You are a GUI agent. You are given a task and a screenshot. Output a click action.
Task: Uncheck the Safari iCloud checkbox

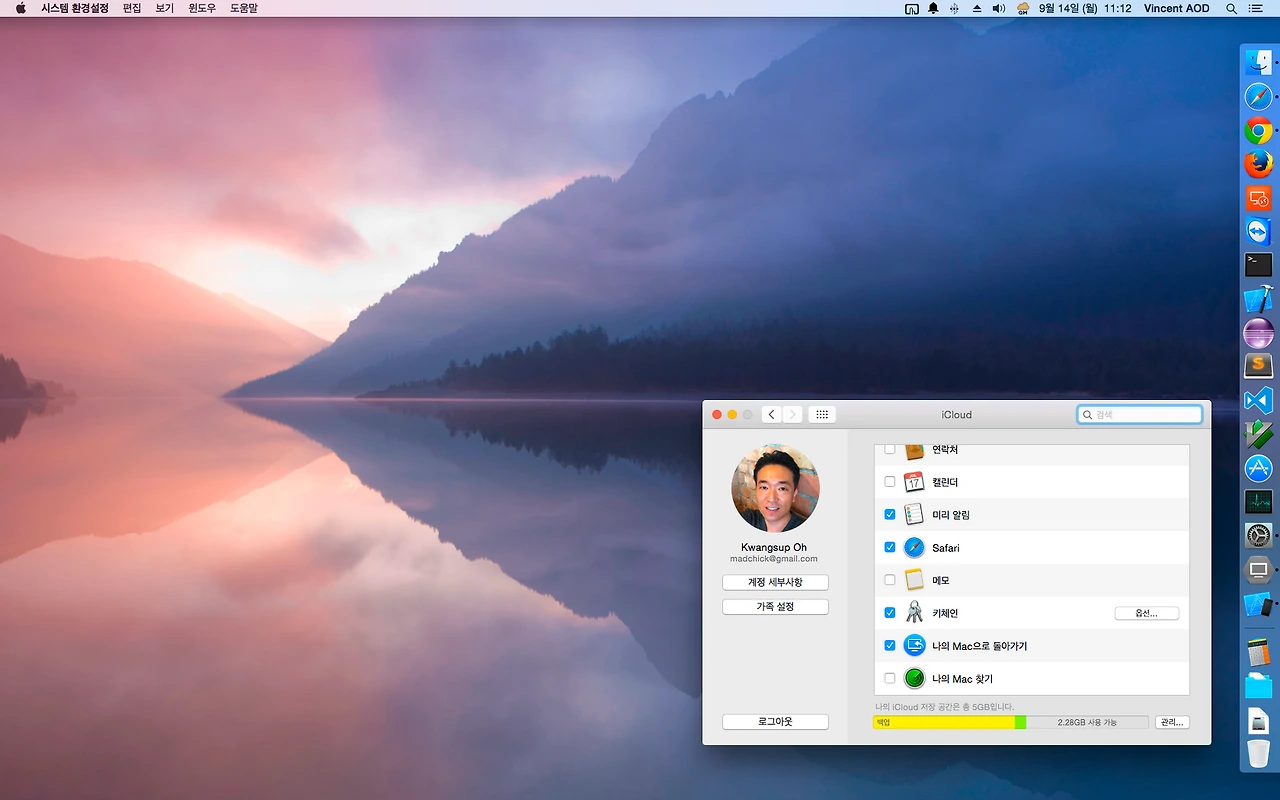[x=890, y=548]
